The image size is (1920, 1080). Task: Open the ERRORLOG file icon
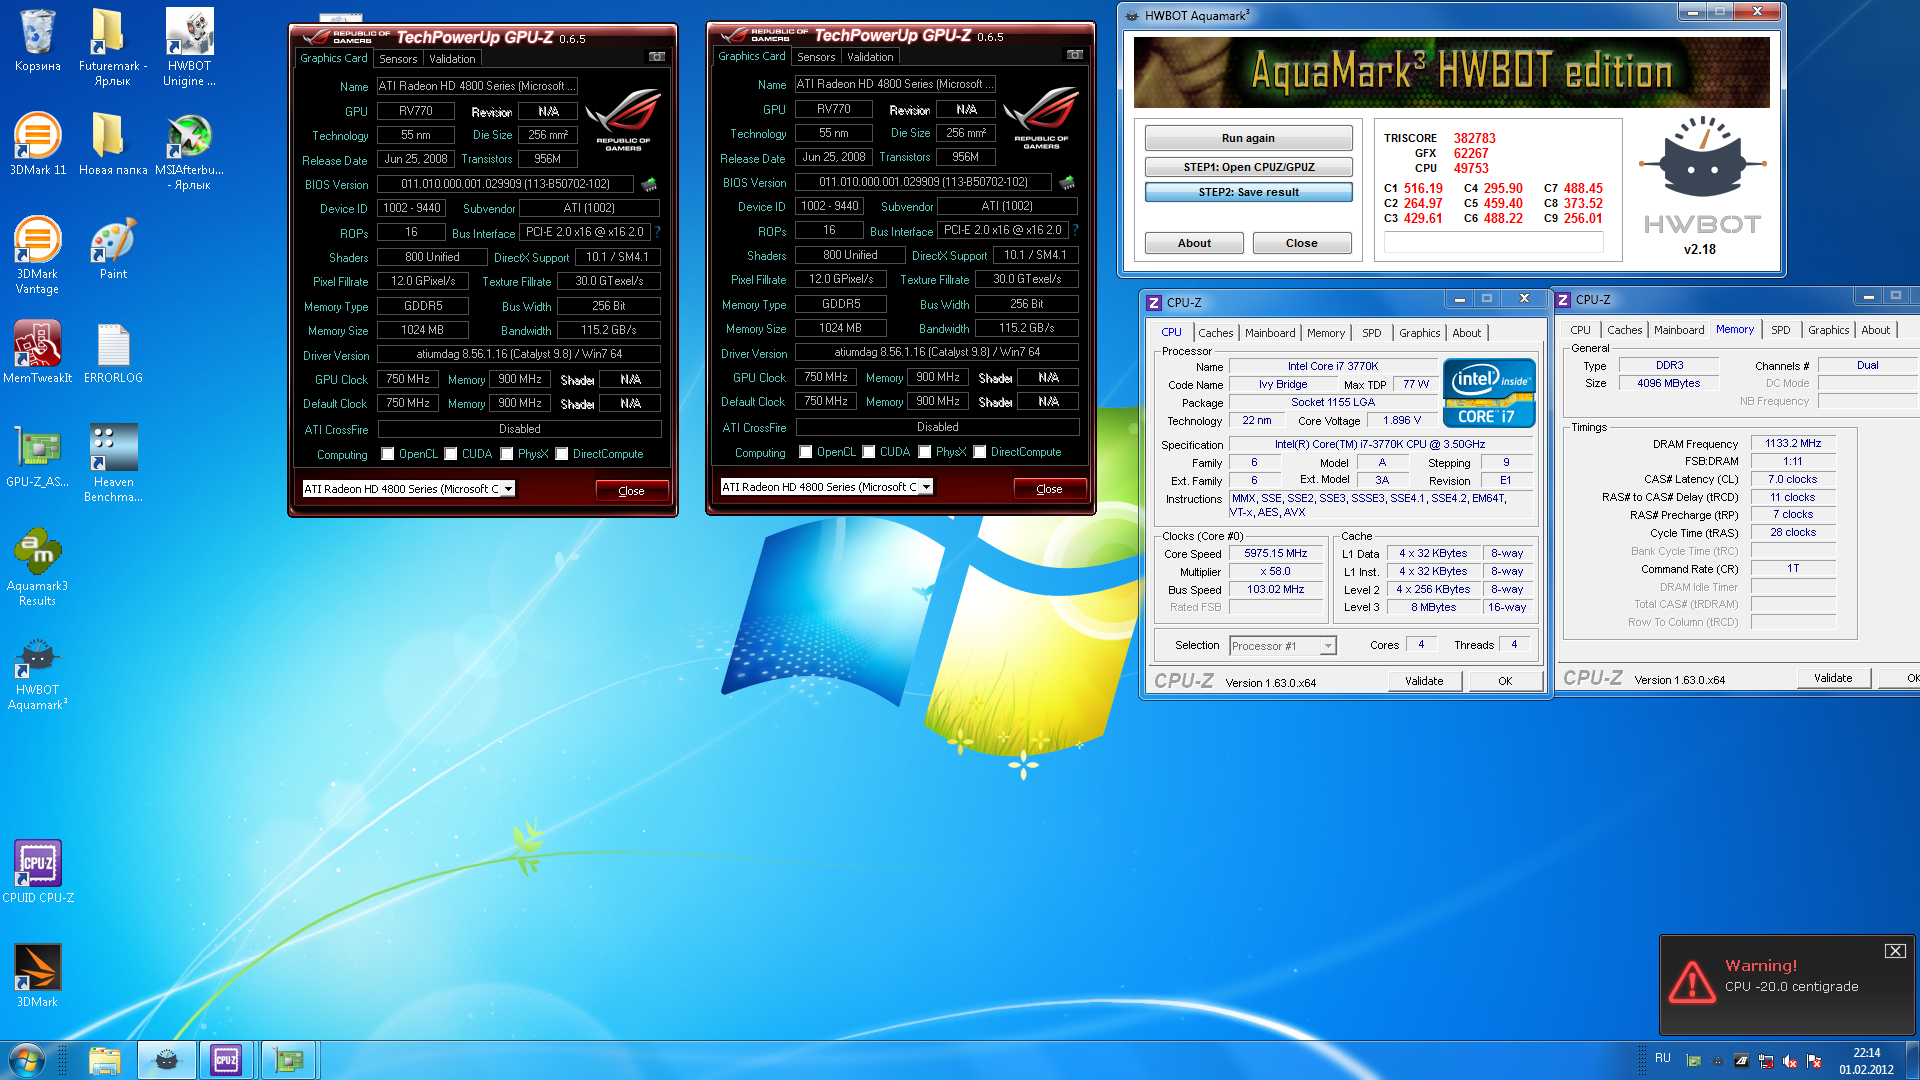pyautogui.click(x=113, y=352)
